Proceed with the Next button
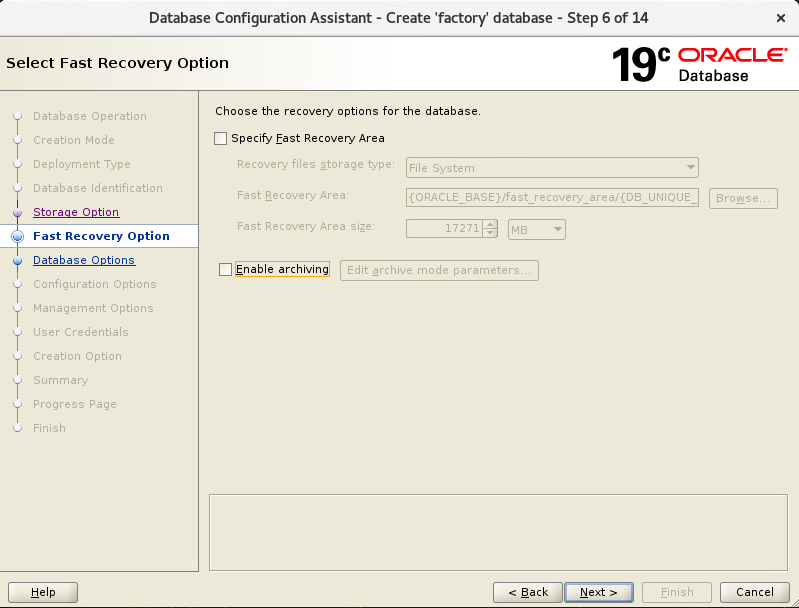This screenshot has height=608, width=799. tap(599, 592)
